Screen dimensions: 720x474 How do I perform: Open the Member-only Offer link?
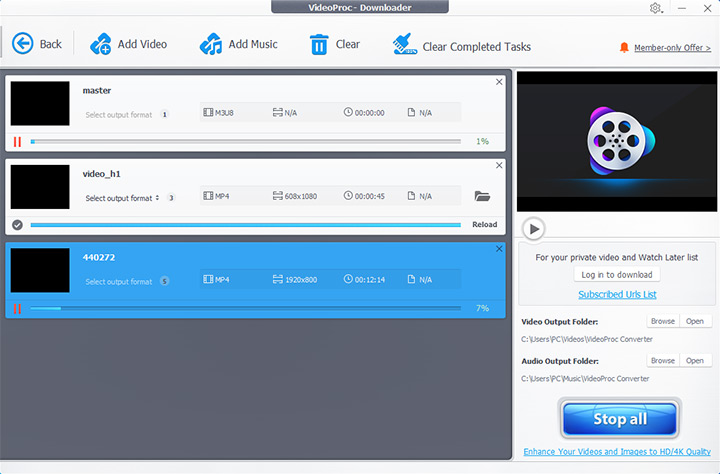[672, 48]
